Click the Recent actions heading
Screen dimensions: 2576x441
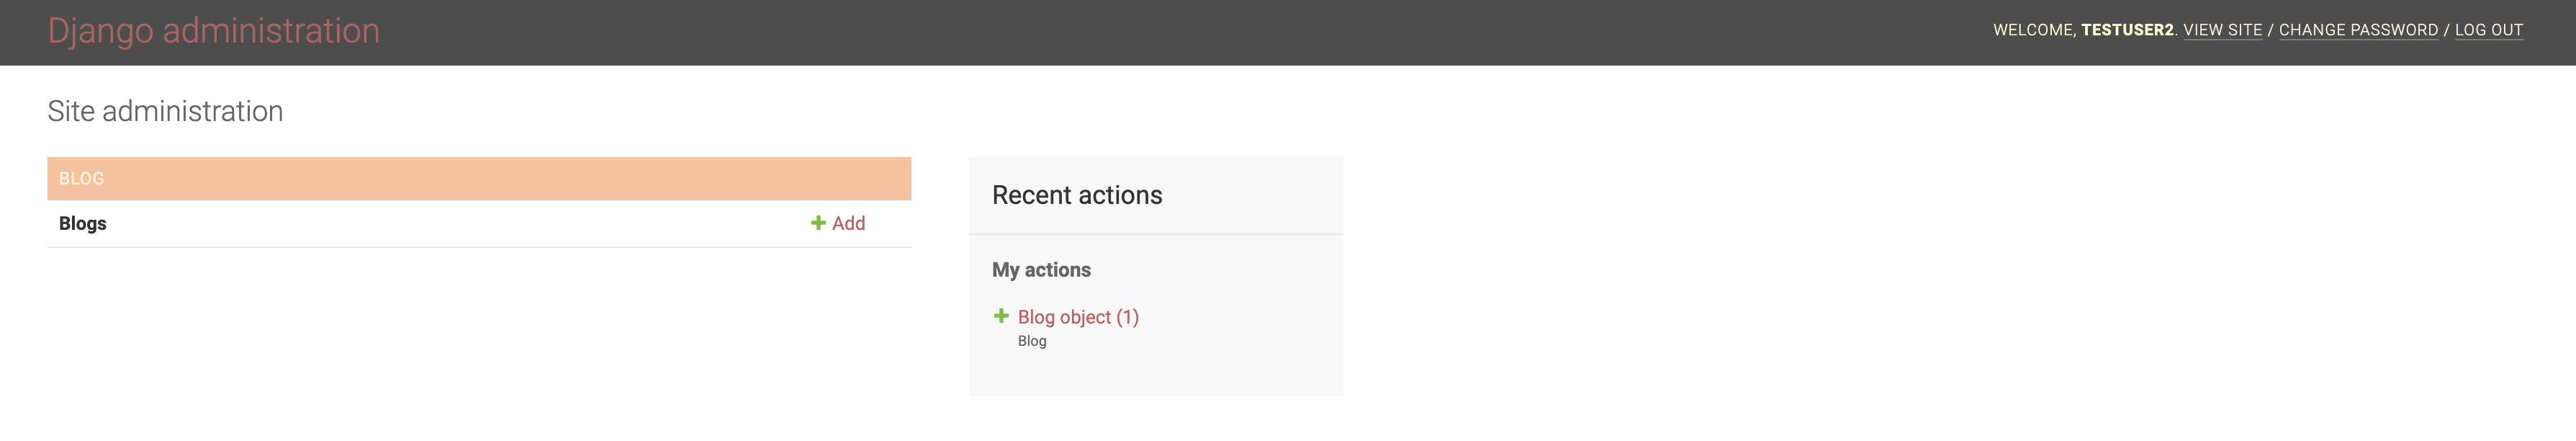[x=1076, y=195]
